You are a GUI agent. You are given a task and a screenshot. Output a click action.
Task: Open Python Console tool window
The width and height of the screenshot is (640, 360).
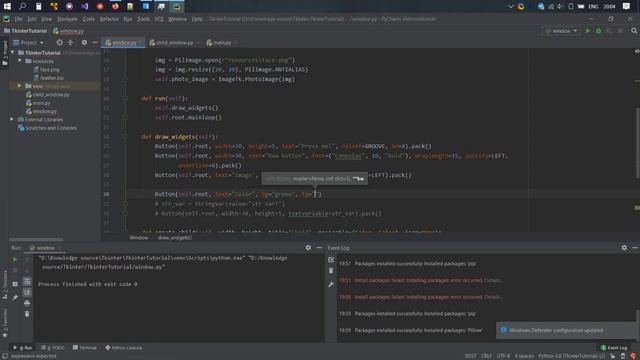click(123, 348)
